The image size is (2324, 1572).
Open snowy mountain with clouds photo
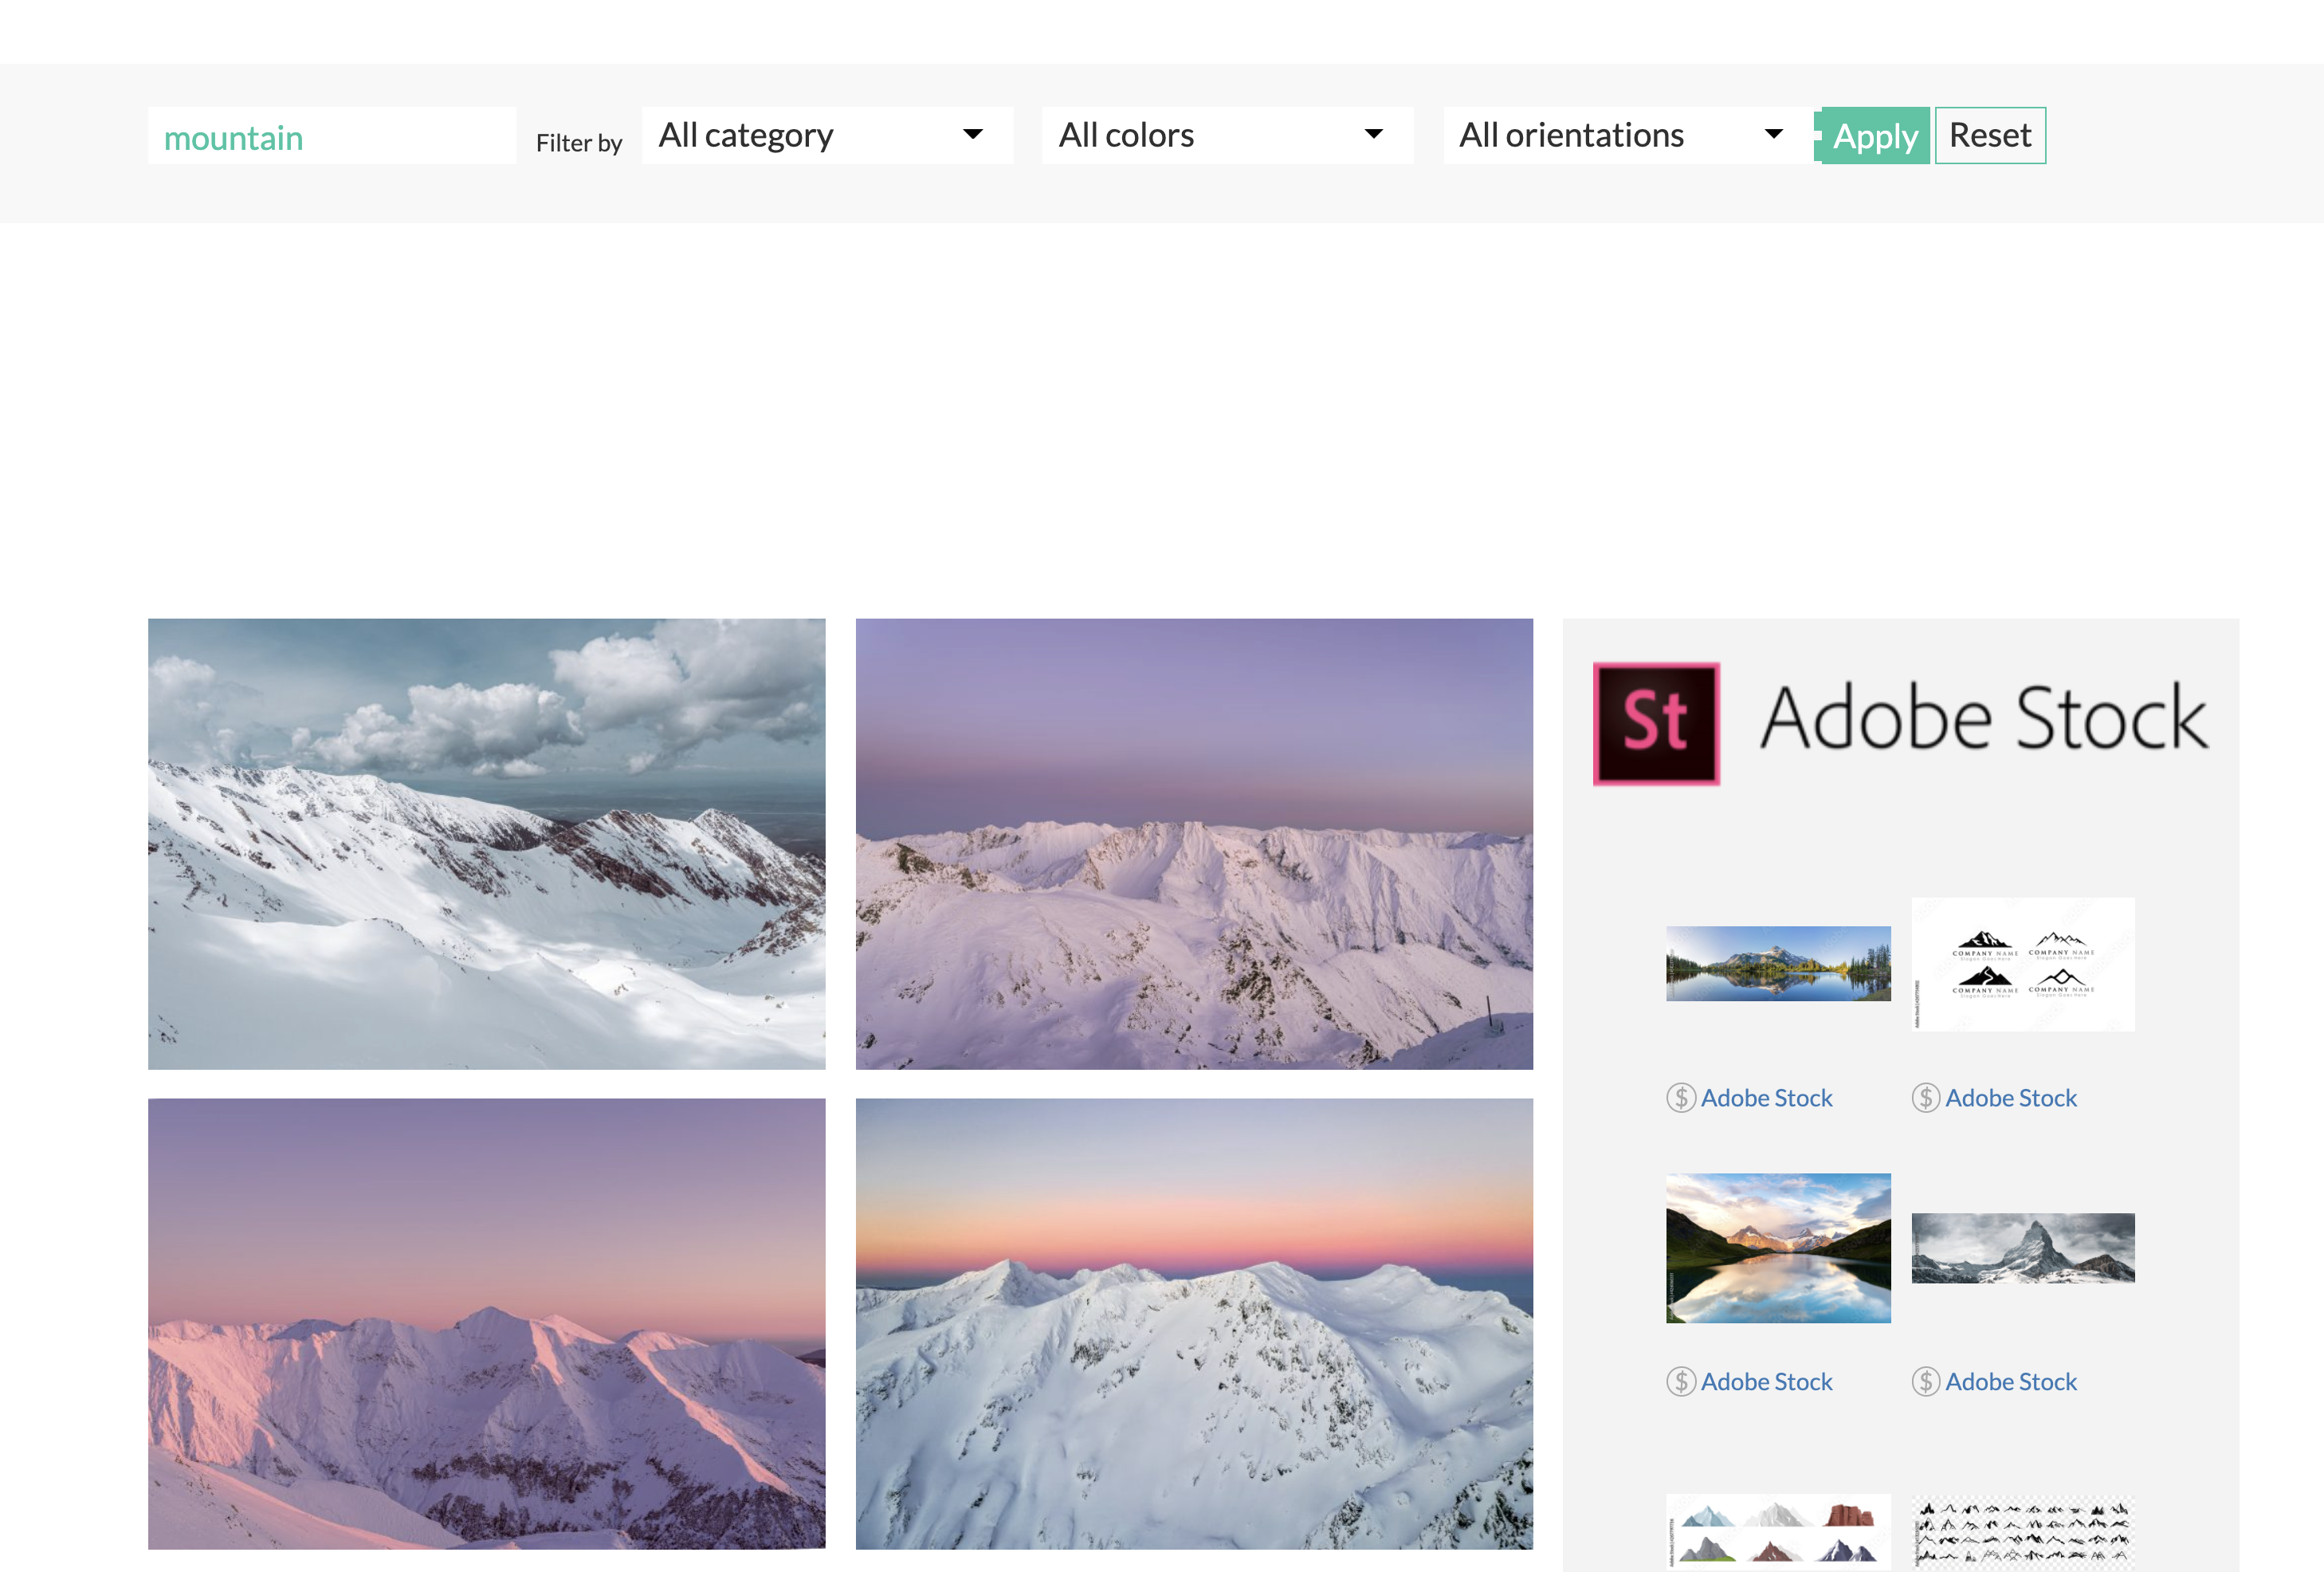486,844
